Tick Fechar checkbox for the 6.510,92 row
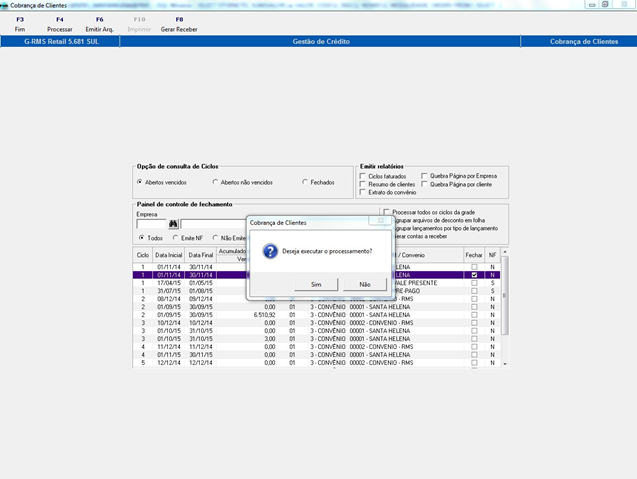637x479 pixels. [x=474, y=315]
